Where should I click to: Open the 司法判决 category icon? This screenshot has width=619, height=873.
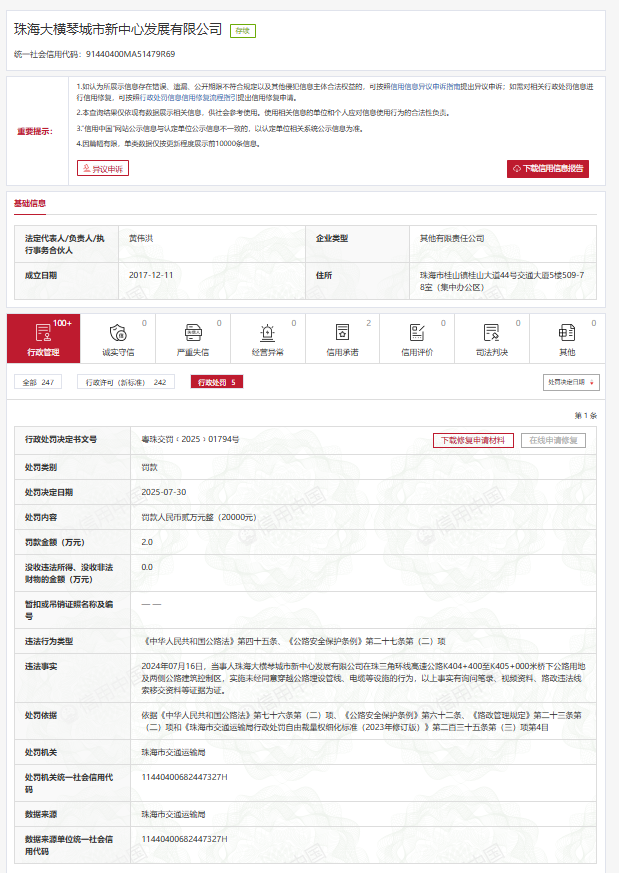tap(491, 332)
